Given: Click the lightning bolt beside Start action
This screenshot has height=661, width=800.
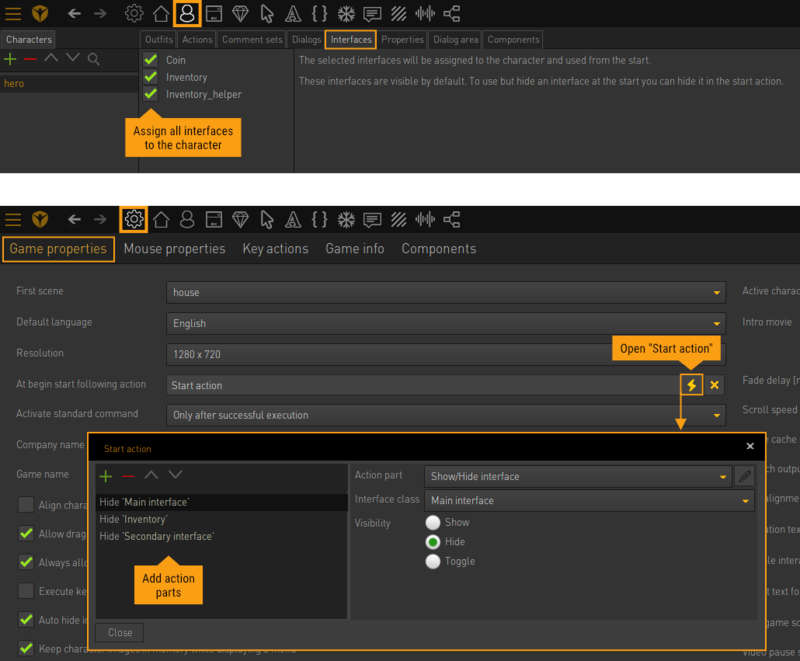Looking at the screenshot, I should 690,384.
